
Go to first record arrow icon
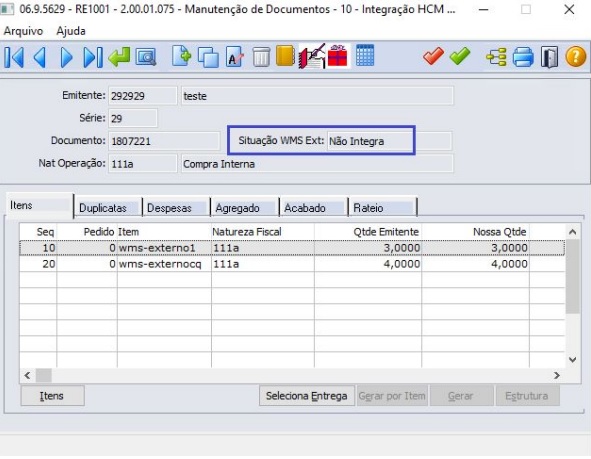pos(14,57)
